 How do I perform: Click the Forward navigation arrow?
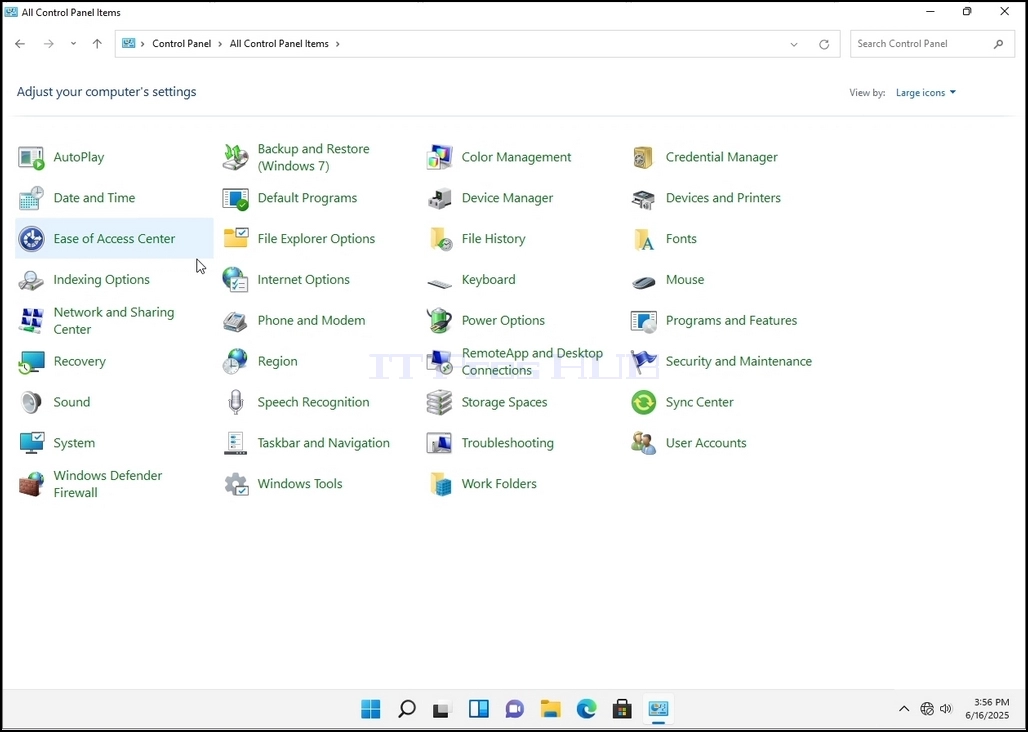tap(49, 44)
